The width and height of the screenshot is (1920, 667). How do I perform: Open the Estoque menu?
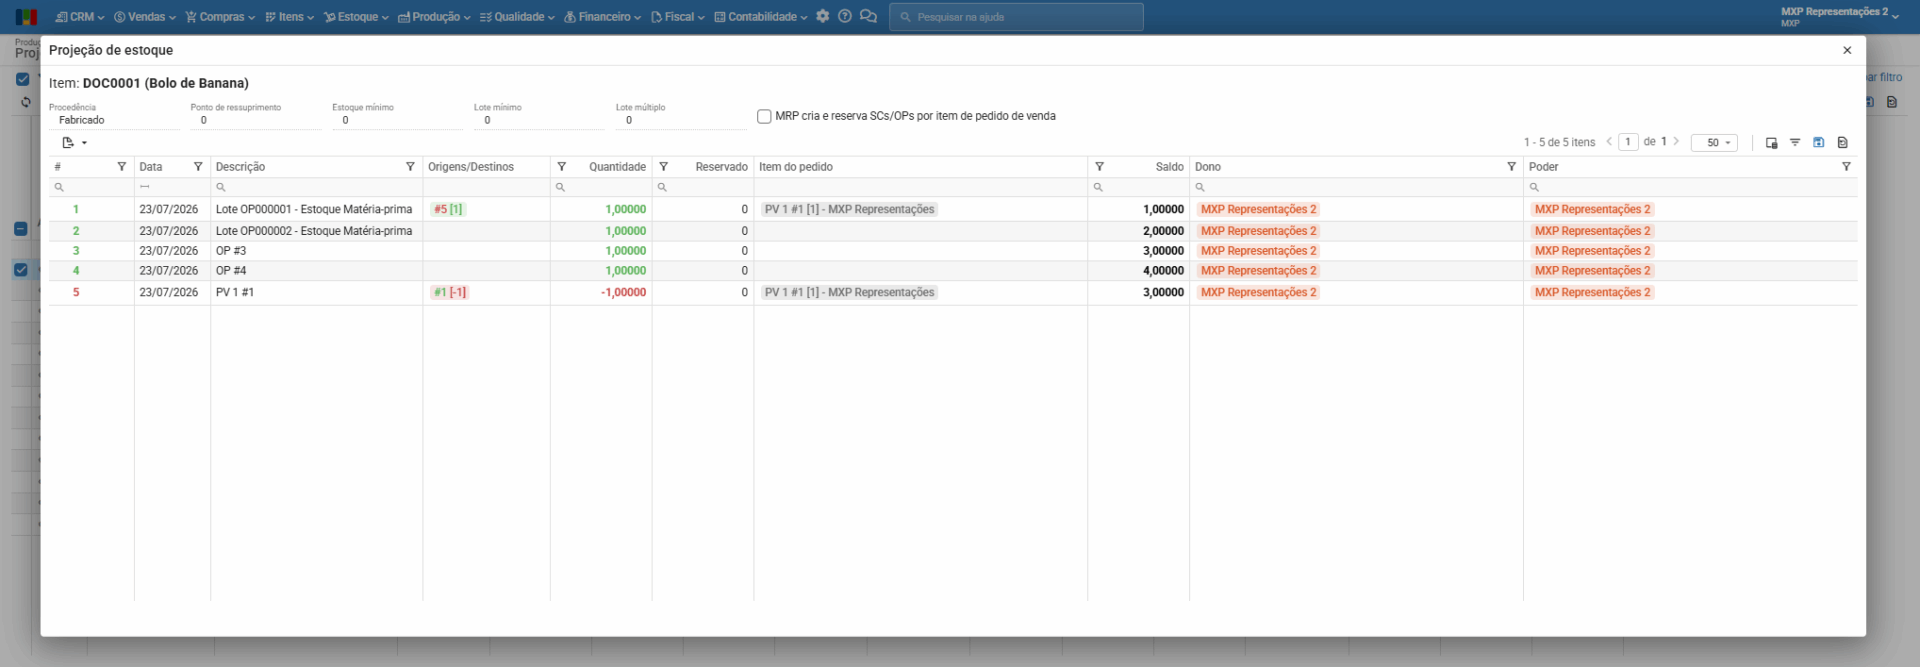[x=356, y=17]
